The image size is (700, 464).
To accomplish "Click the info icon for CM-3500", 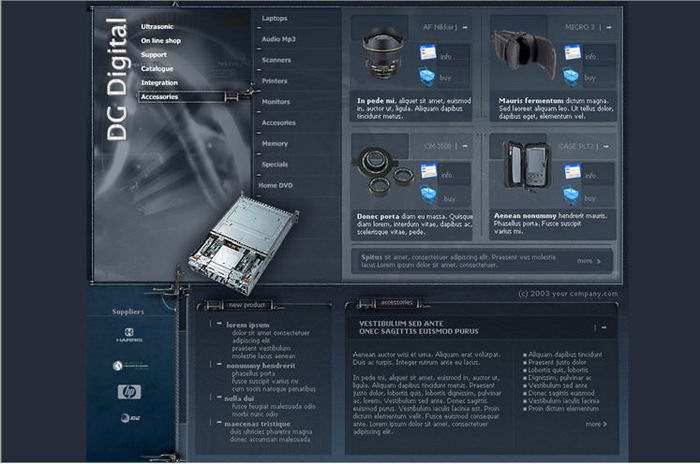I will pos(428,171).
